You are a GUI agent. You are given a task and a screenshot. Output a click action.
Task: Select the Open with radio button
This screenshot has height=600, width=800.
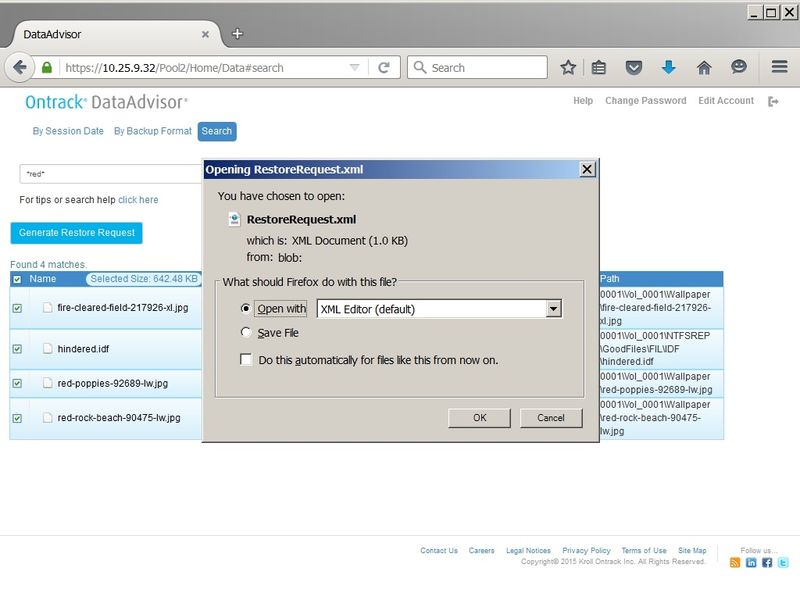246,309
